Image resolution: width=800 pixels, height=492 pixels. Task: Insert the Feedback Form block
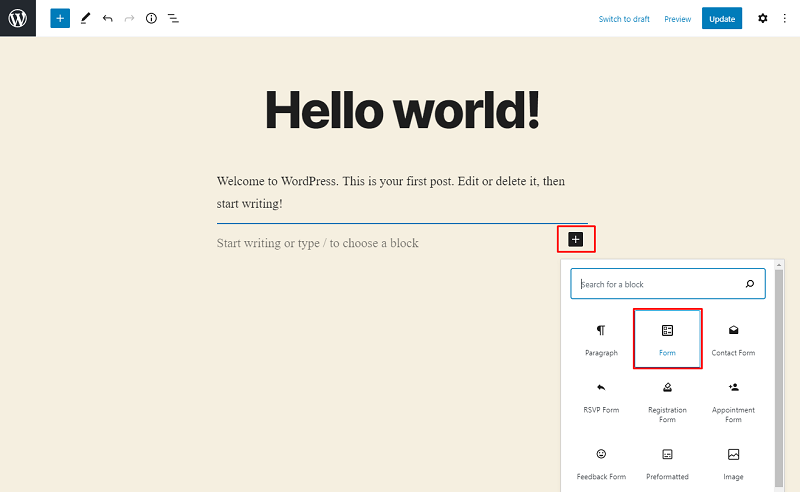[601, 464]
